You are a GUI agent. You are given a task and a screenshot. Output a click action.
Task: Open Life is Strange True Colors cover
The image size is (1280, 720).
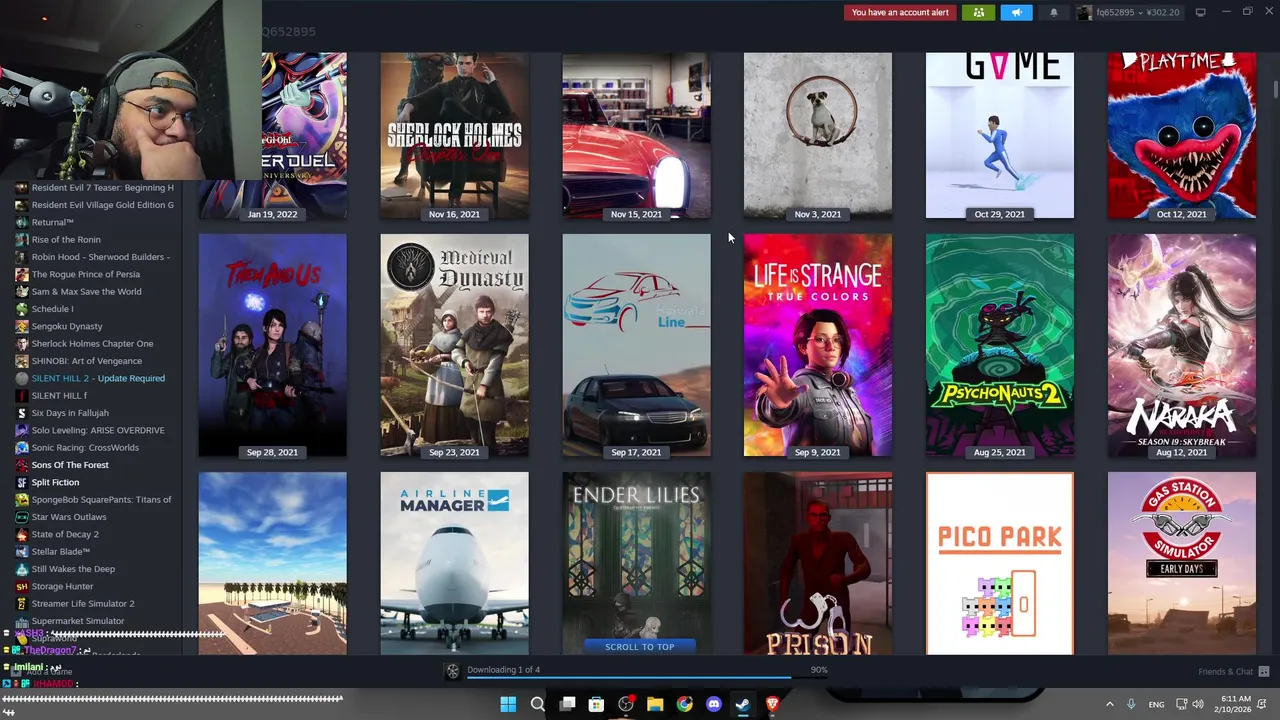pos(817,345)
